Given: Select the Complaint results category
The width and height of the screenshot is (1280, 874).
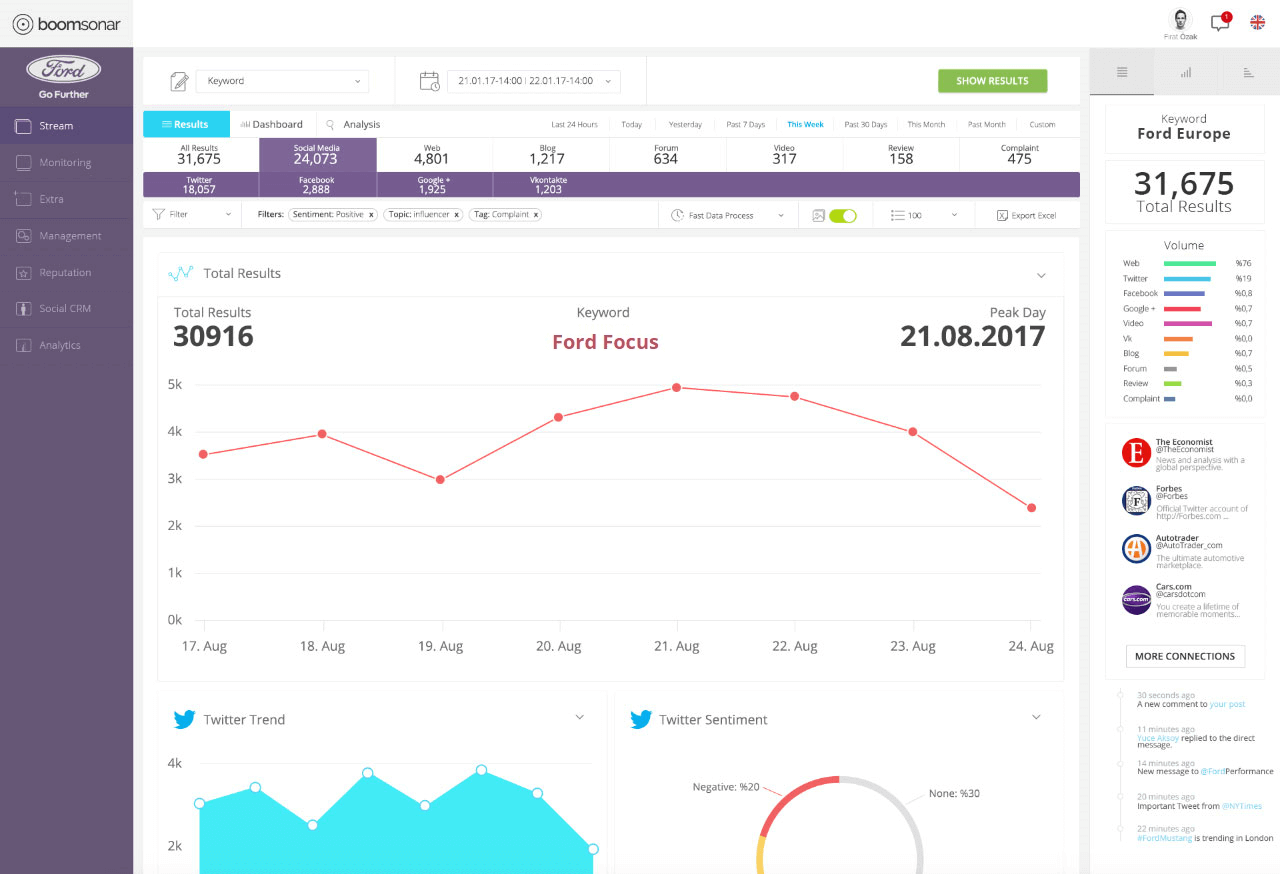Looking at the screenshot, I should (1019, 154).
